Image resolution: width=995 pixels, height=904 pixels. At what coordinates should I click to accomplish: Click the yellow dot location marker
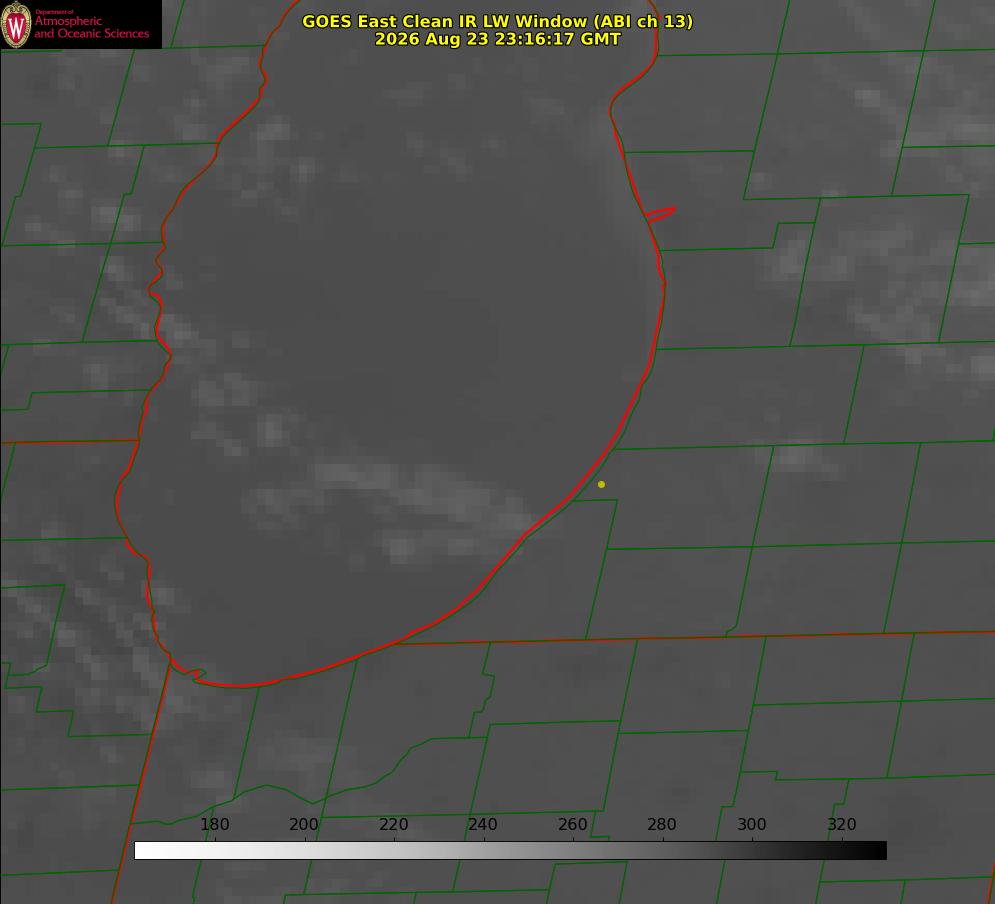(x=601, y=484)
